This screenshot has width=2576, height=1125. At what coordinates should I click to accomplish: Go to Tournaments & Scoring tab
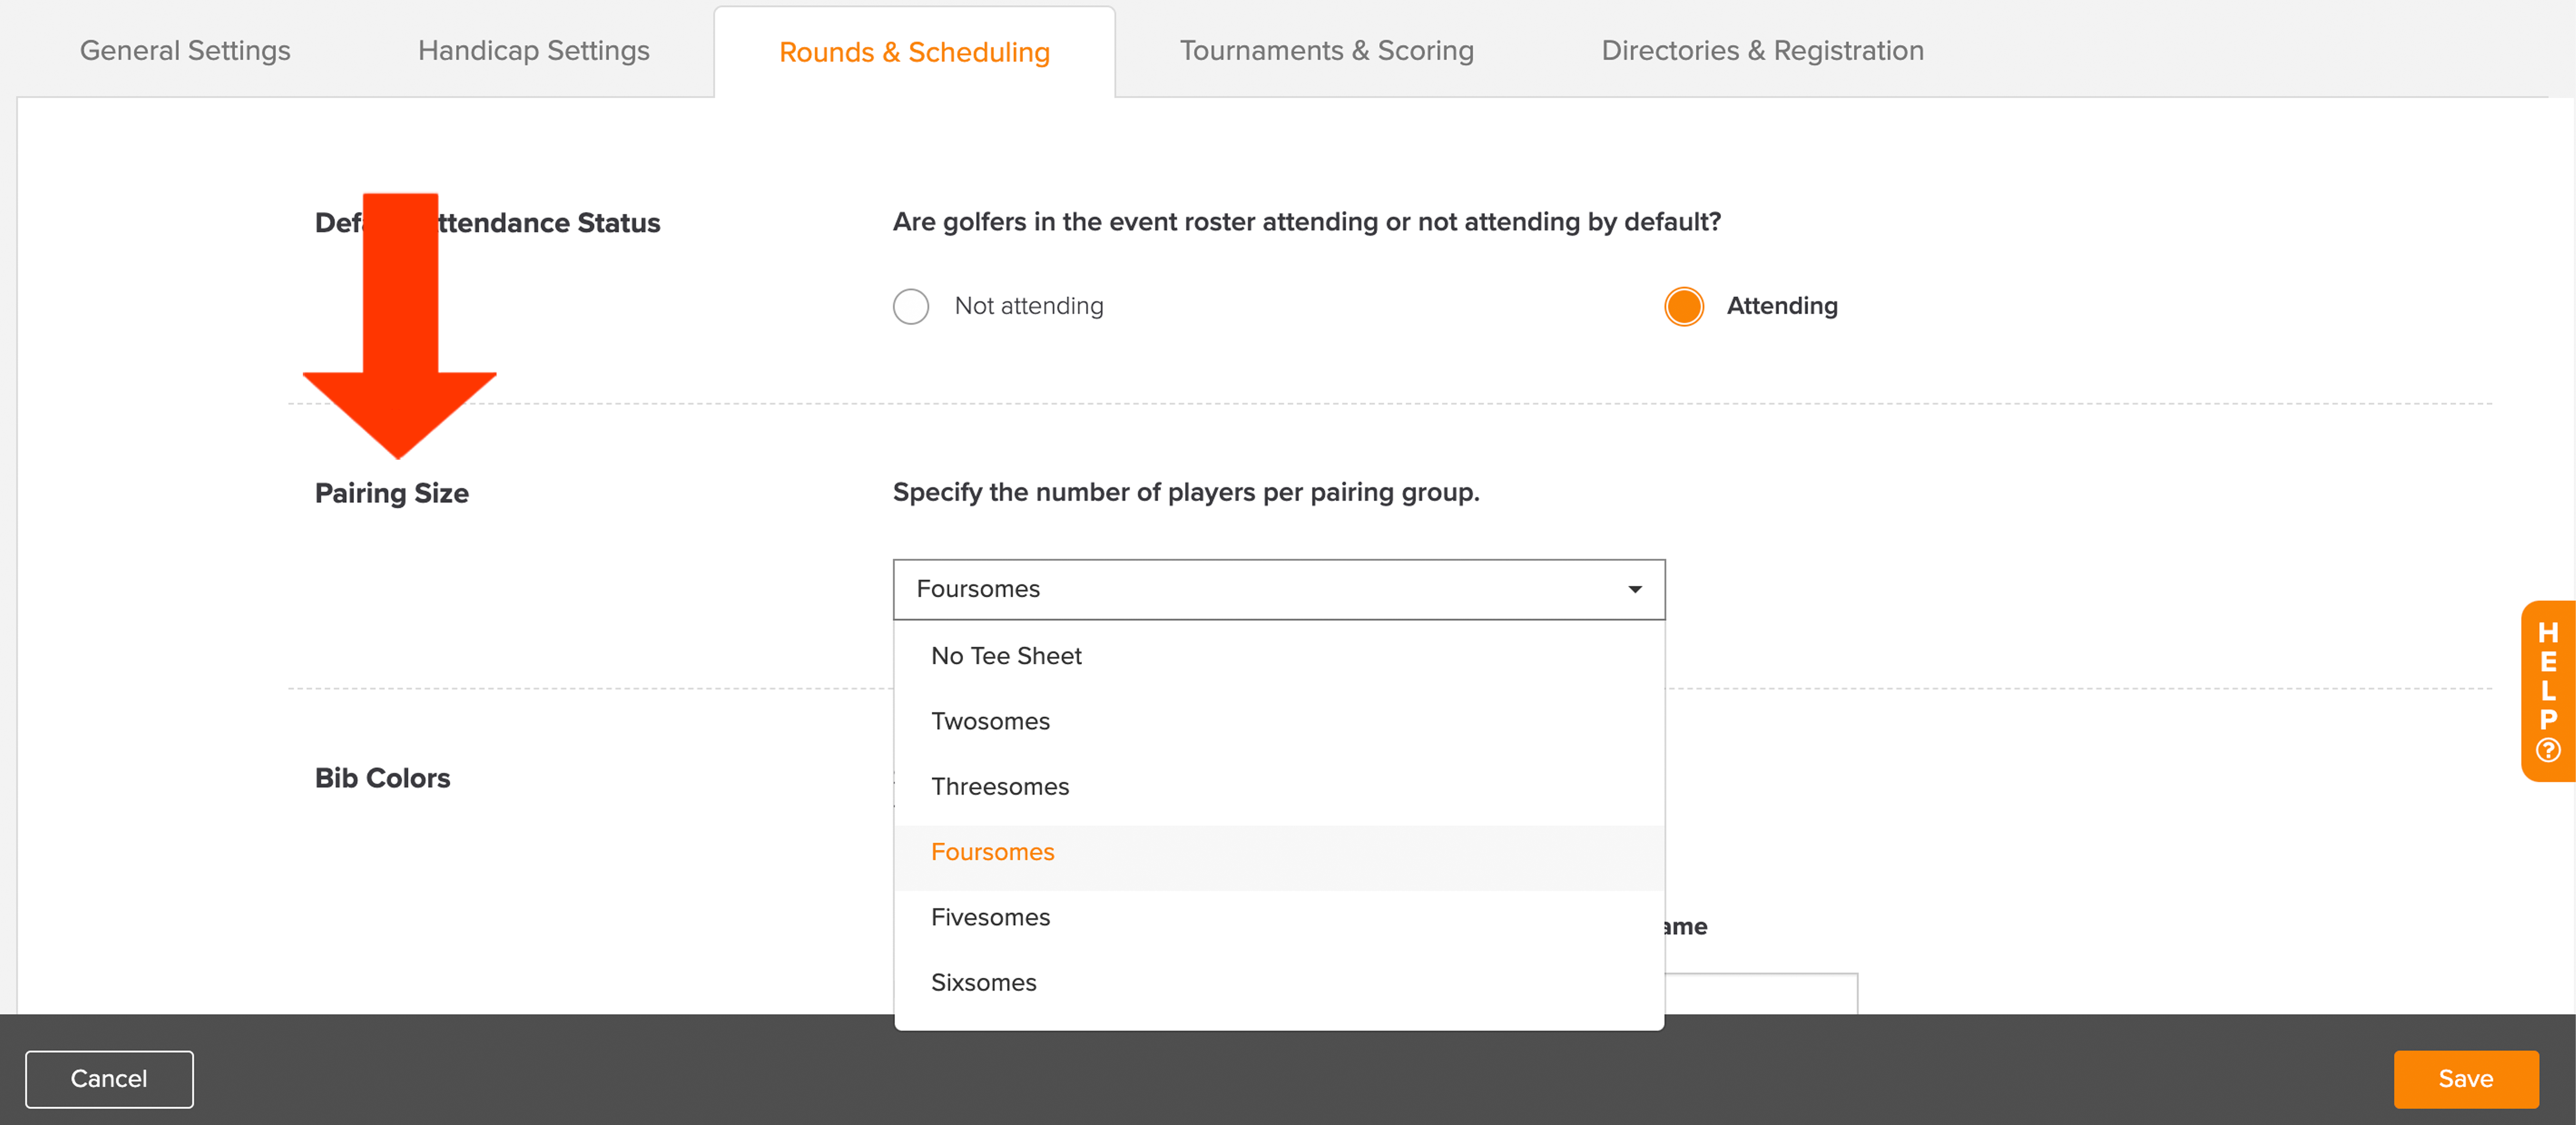pyautogui.click(x=1326, y=51)
